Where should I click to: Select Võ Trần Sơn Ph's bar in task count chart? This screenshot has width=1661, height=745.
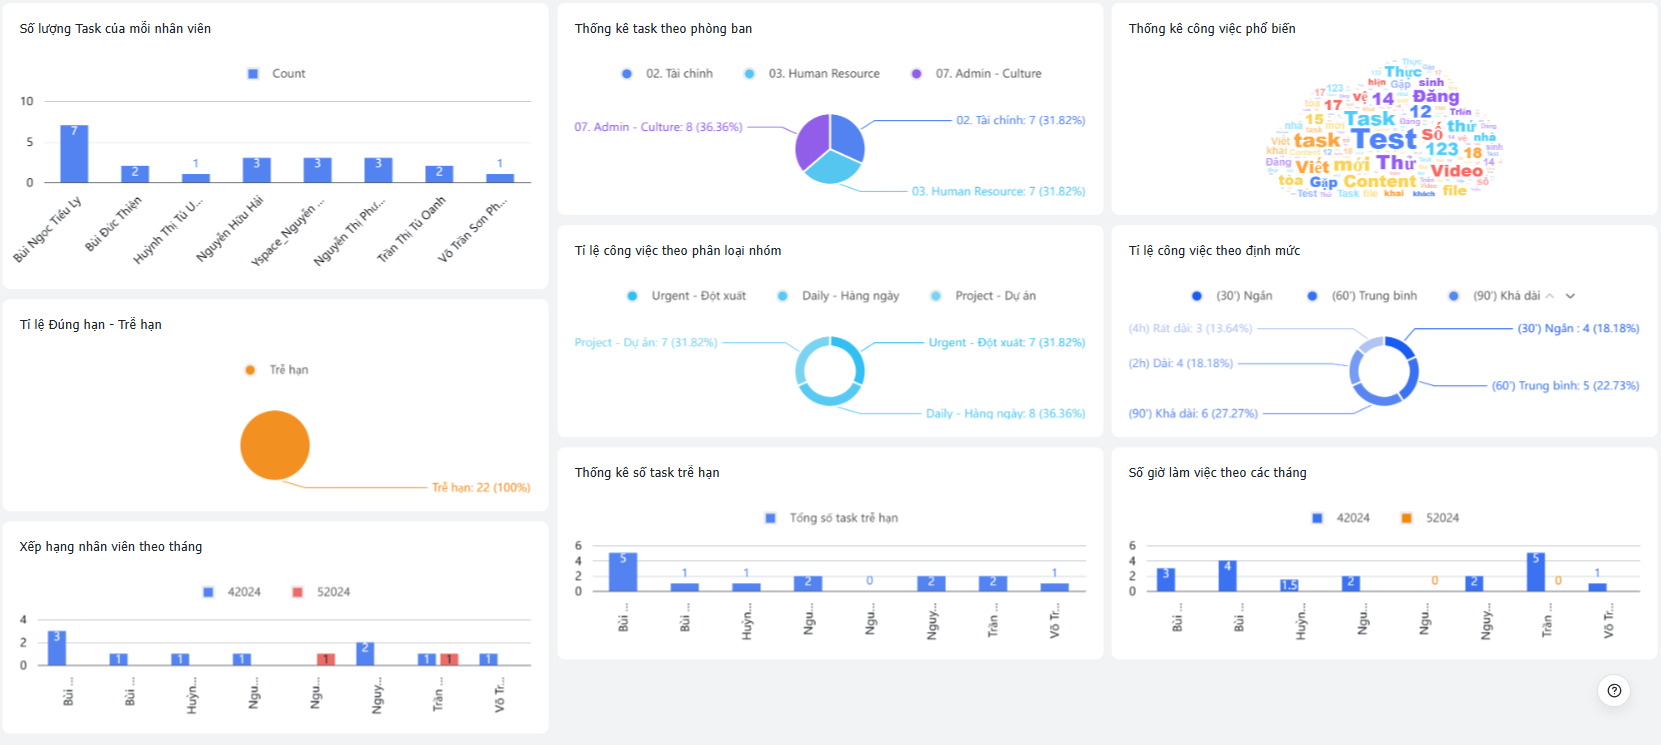[x=500, y=178]
